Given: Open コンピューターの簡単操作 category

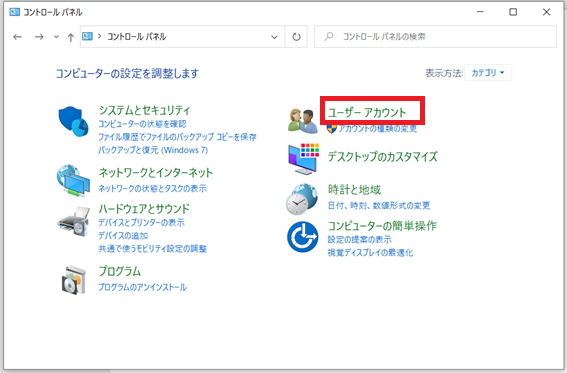Looking at the screenshot, I should [x=382, y=226].
